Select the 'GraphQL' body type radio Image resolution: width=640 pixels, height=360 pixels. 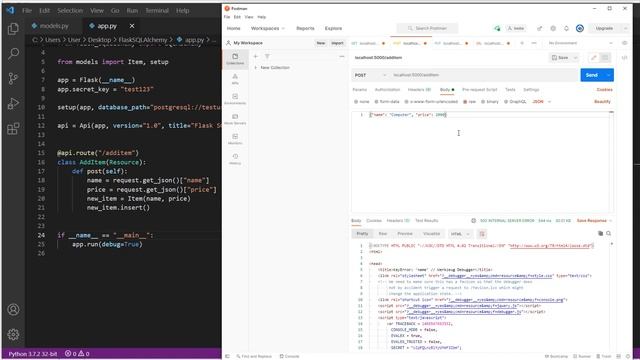(506, 102)
